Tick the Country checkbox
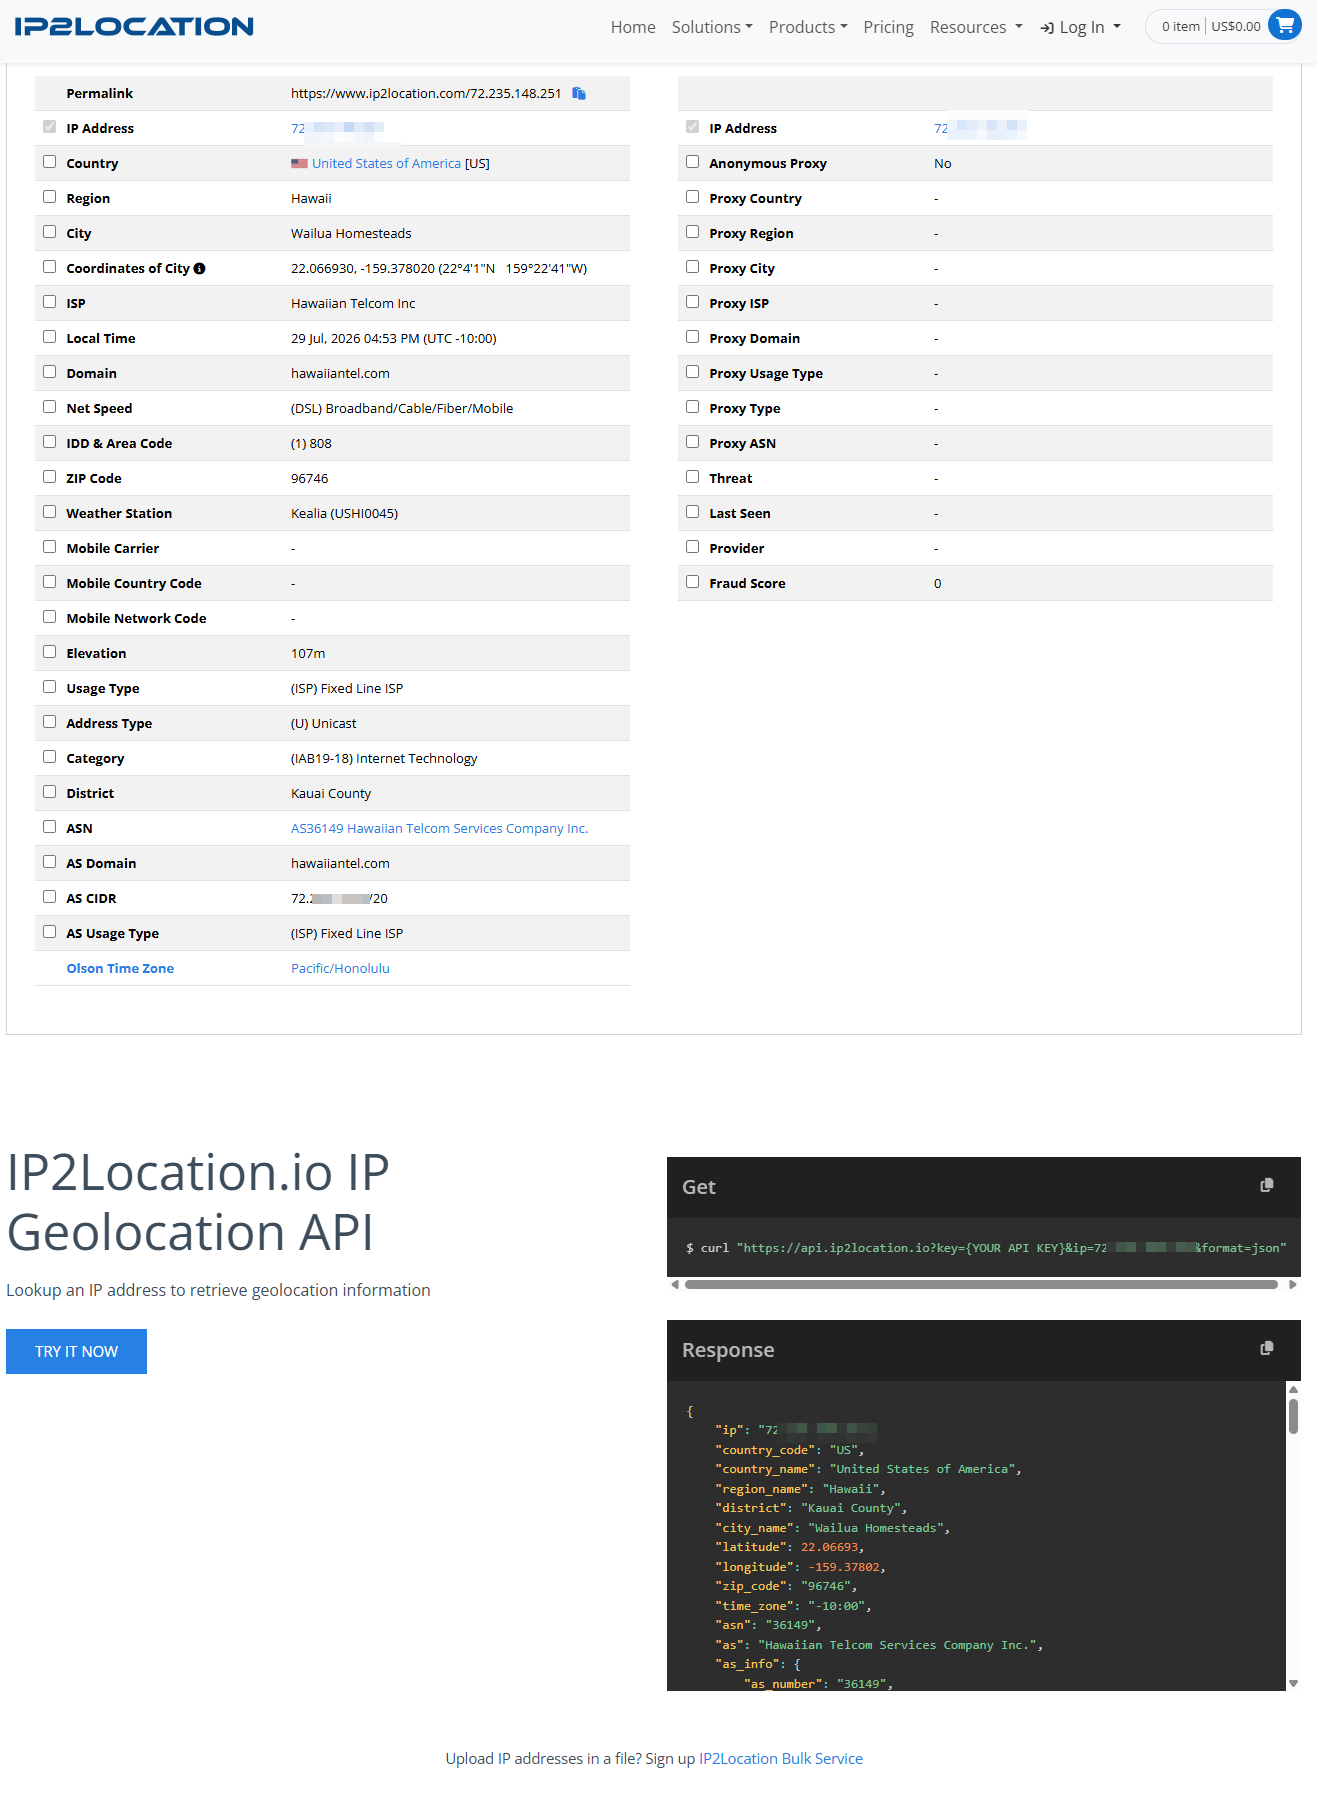This screenshot has width=1317, height=1800. 49,162
